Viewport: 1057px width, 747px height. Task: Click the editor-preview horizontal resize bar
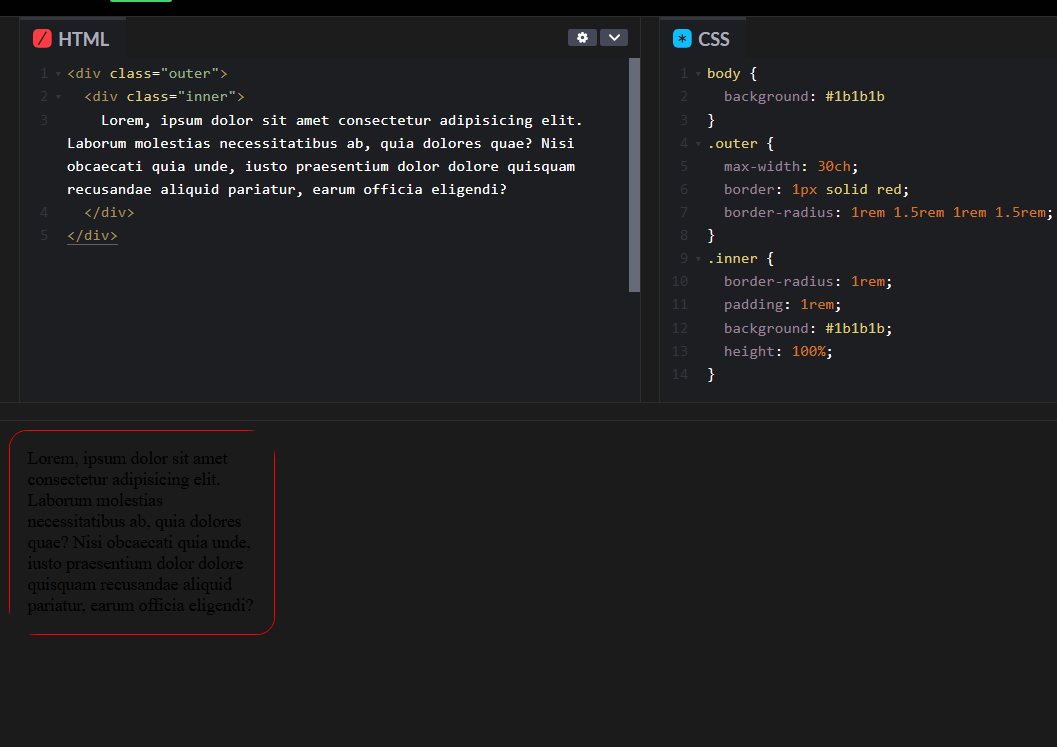pyautogui.click(x=528, y=411)
